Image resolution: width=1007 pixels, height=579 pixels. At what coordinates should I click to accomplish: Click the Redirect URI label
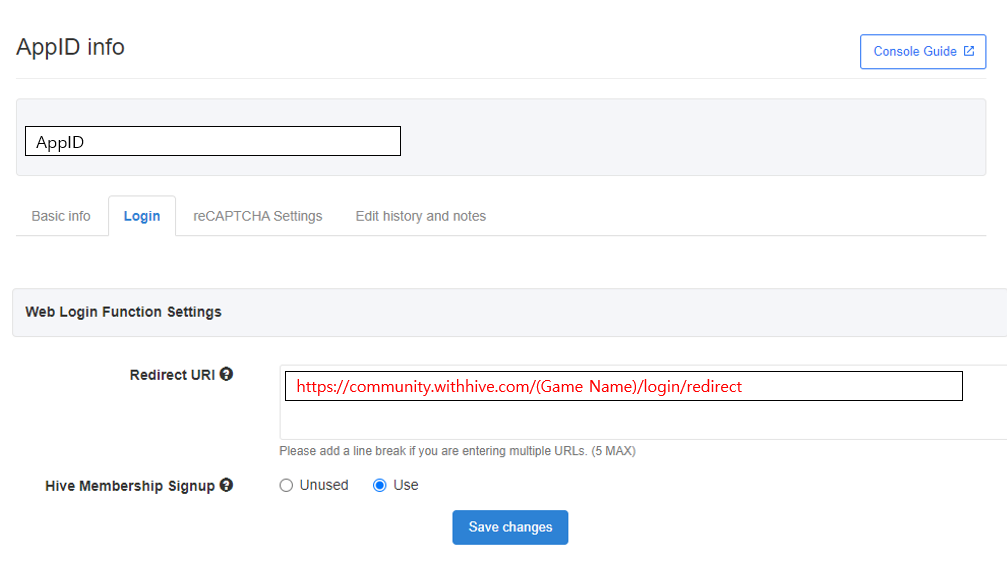pos(172,375)
